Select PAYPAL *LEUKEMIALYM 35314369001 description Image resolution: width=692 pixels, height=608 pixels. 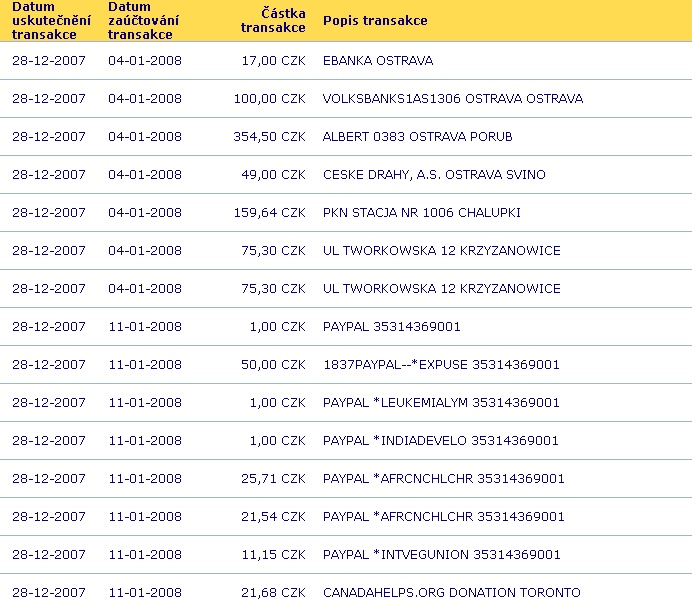tap(441, 402)
